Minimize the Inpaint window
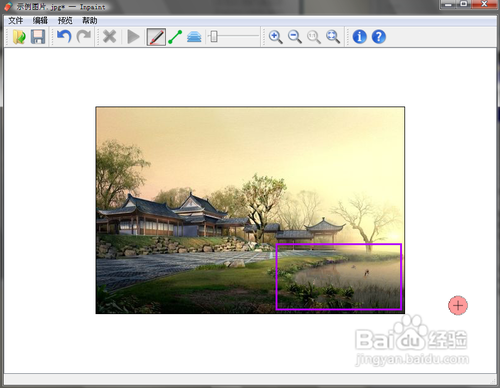Screen dimensions: 500x388 click(449, 4)
